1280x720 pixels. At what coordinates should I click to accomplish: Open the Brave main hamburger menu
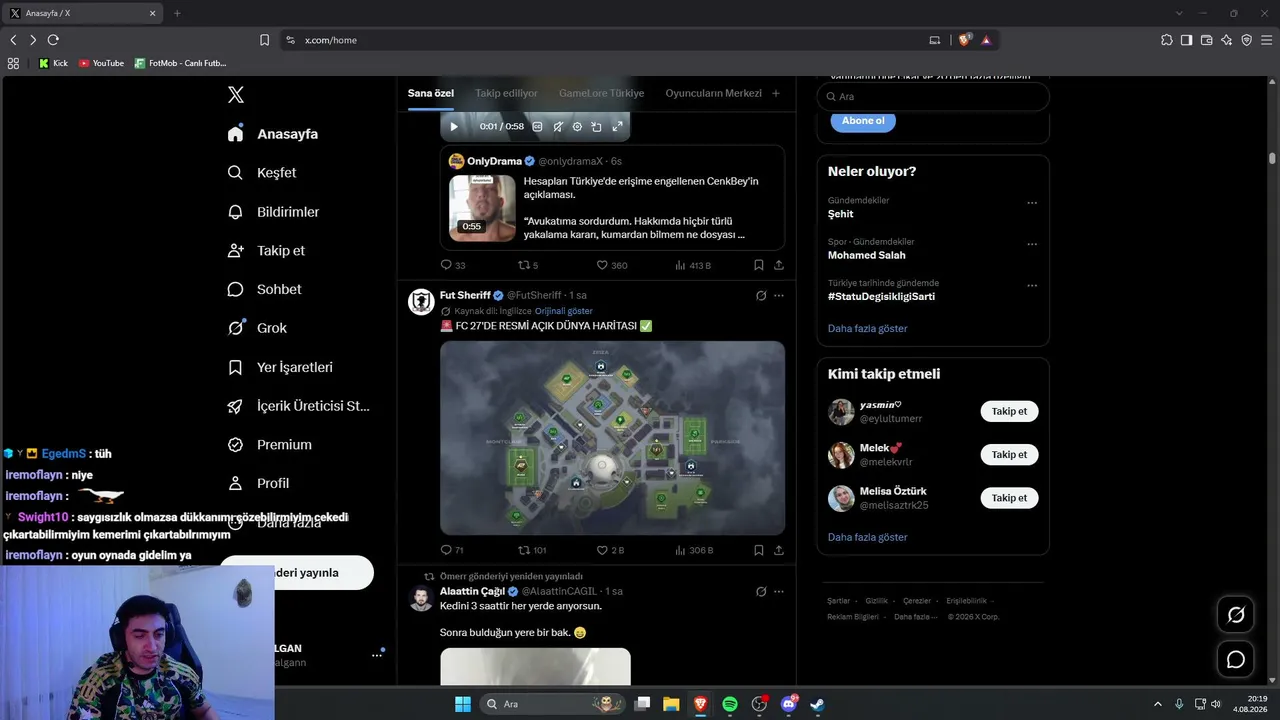pyautogui.click(x=1265, y=40)
